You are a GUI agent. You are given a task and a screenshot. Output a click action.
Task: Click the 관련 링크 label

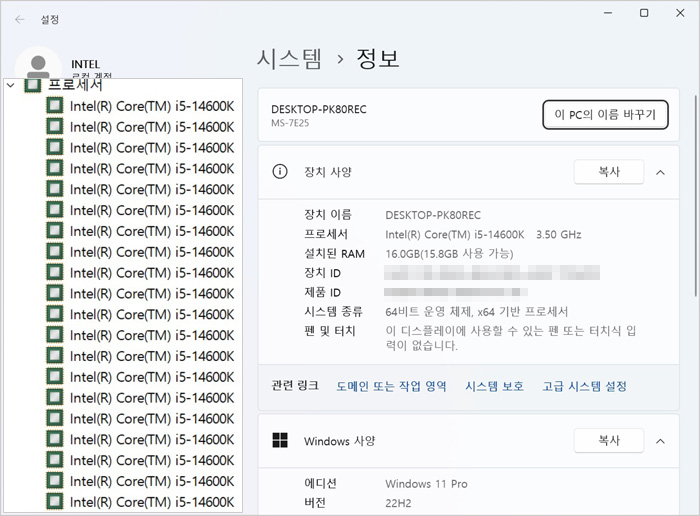click(x=295, y=386)
